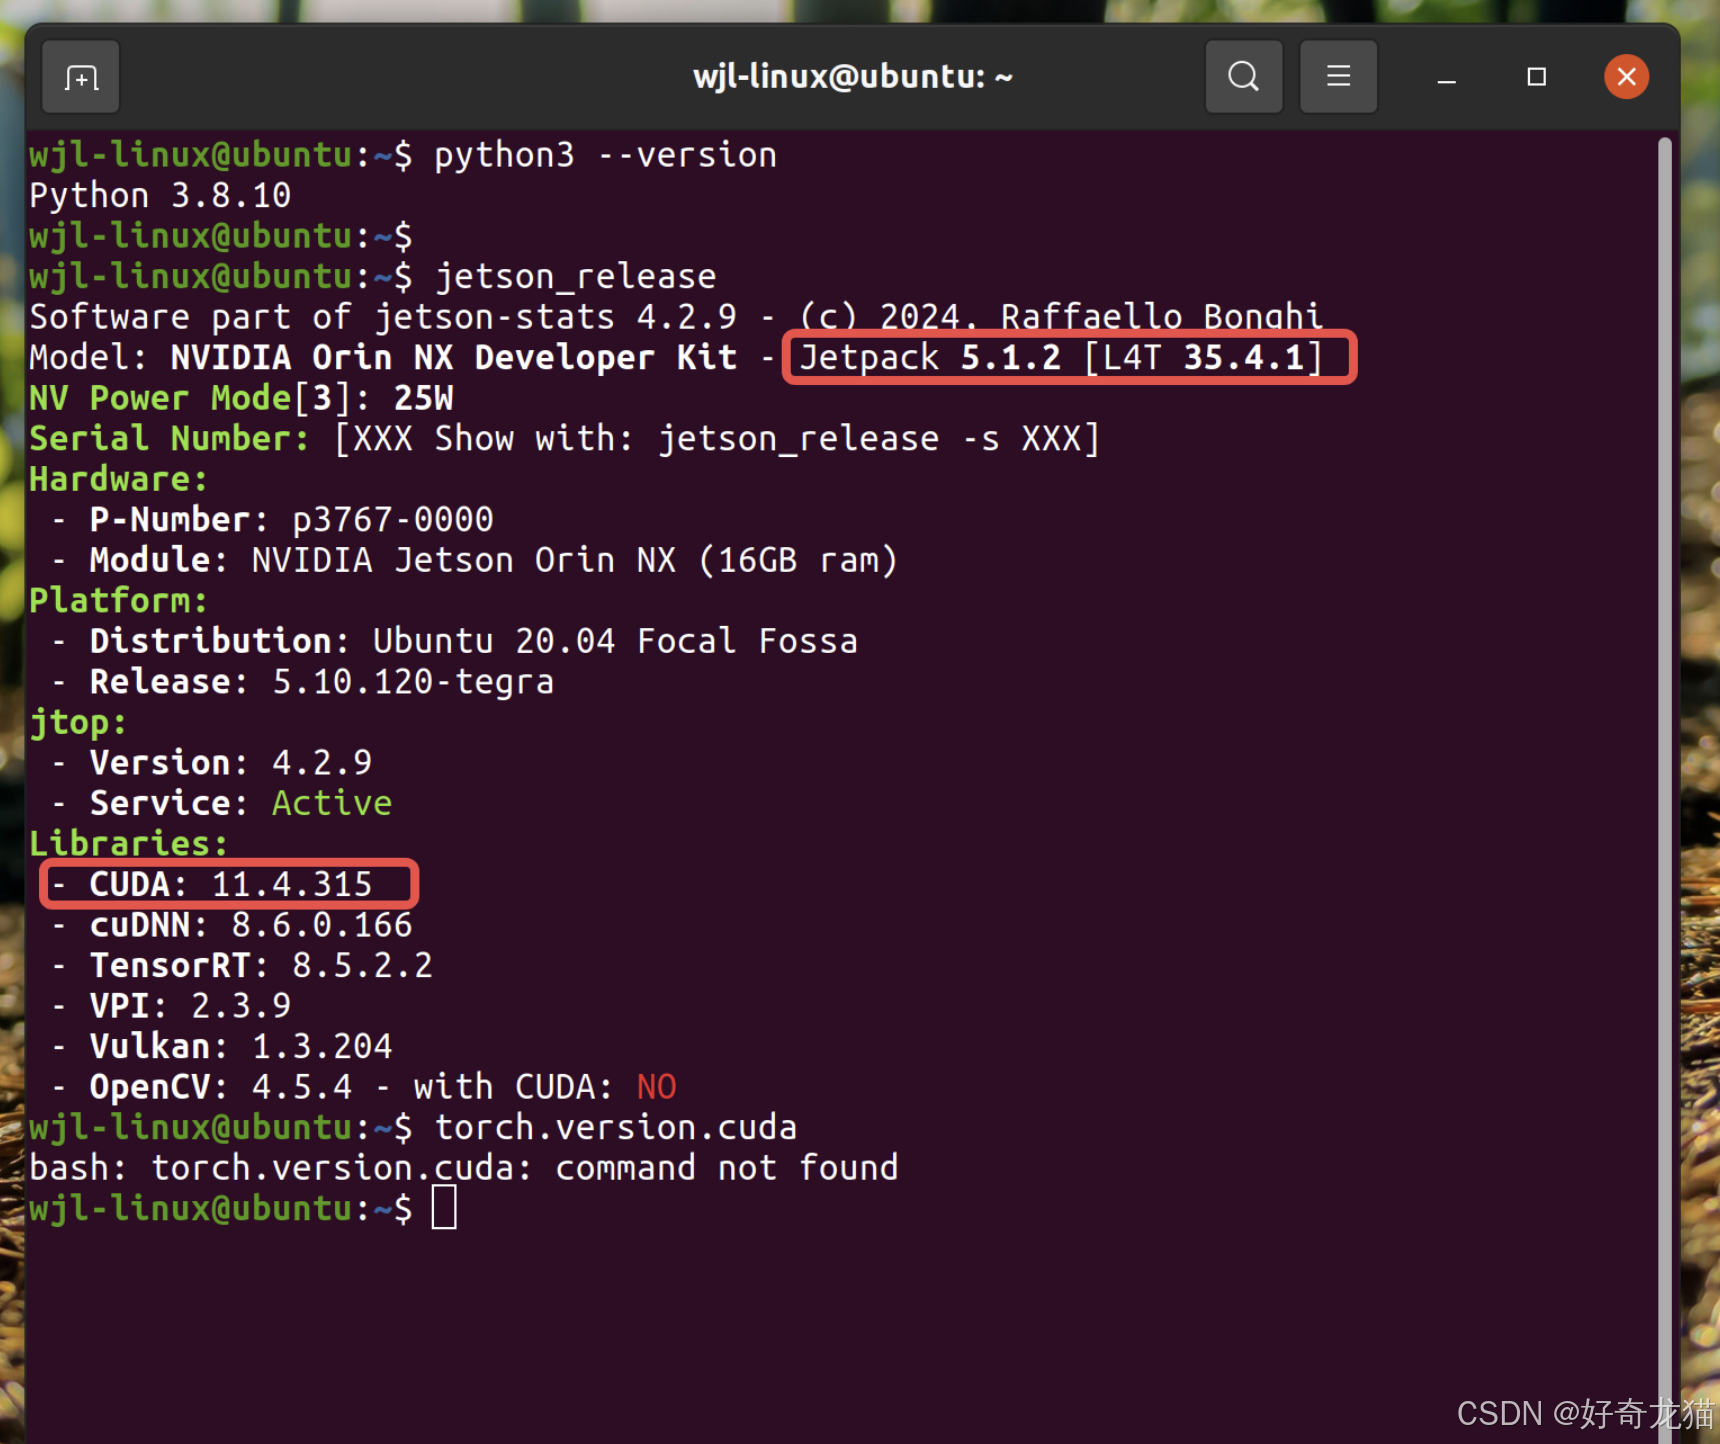Click the 'Serial Number:' line
Viewport: 1720px width, 1444px height.
click(564, 438)
